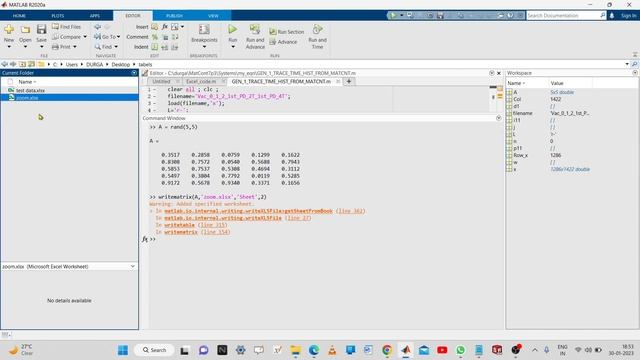Open Command Window actions menu
This screenshot has width=640, height=360.
(x=498, y=118)
